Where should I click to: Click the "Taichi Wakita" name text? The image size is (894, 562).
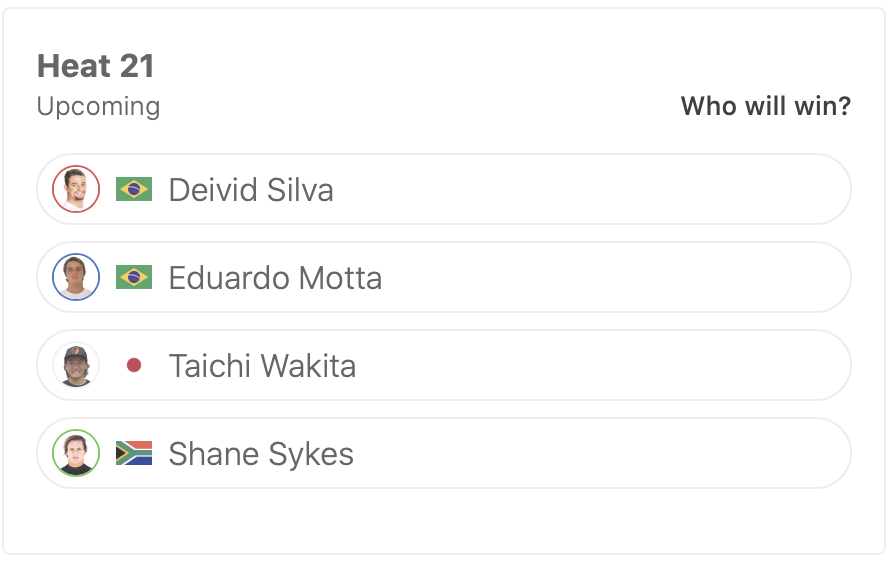262,365
